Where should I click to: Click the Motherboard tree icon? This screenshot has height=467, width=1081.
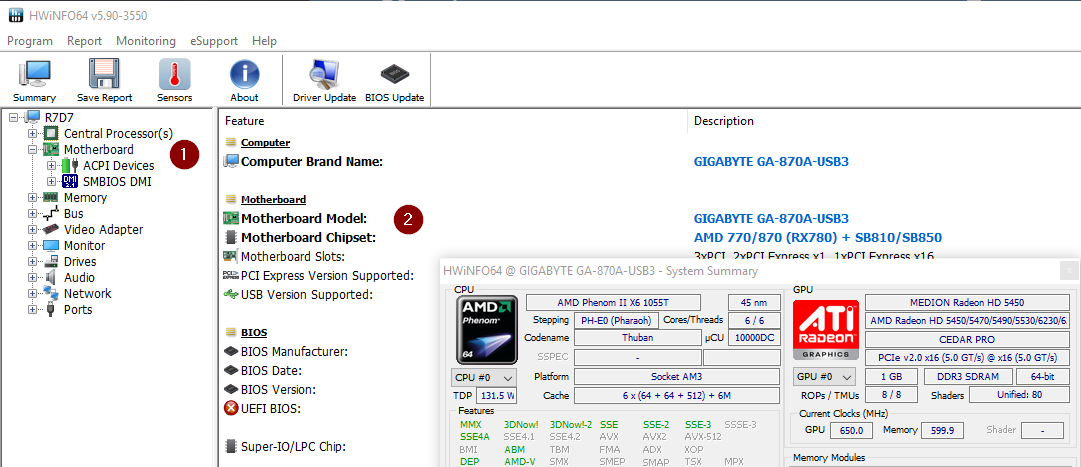(x=51, y=149)
